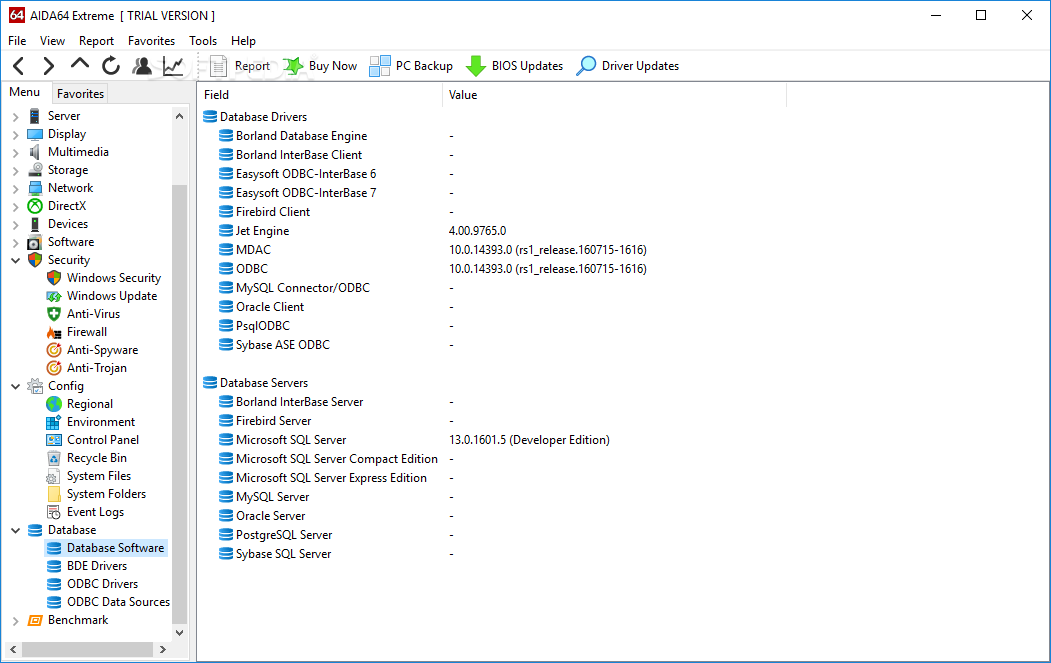
Task: Select the ODBC Drivers tree item
Action: click(x=92, y=584)
